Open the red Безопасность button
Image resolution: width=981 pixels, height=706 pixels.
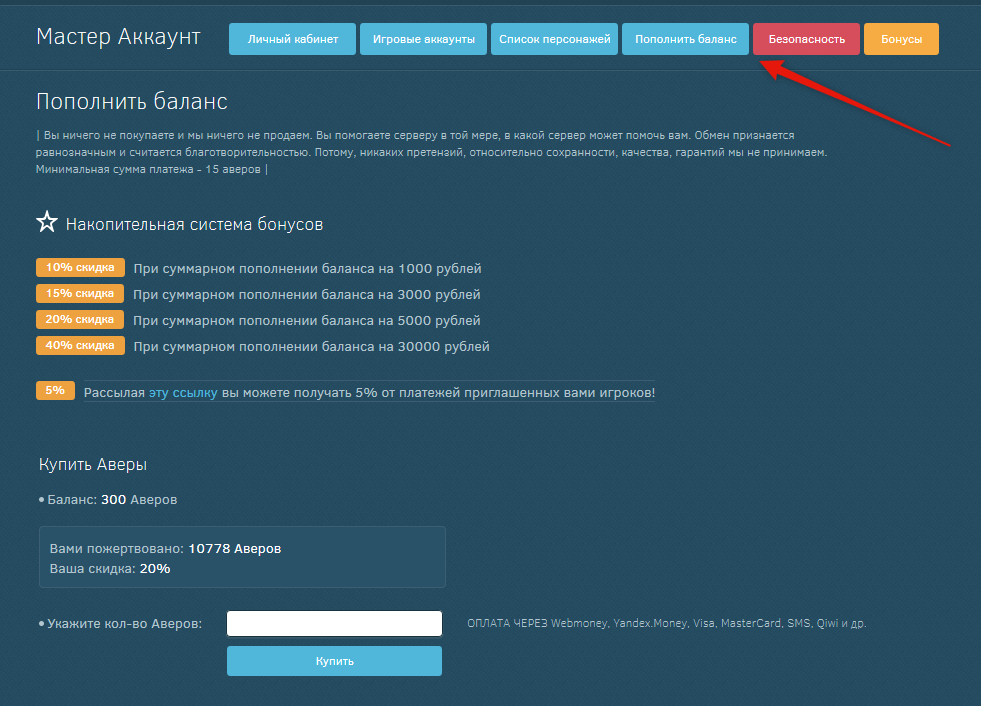point(806,39)
